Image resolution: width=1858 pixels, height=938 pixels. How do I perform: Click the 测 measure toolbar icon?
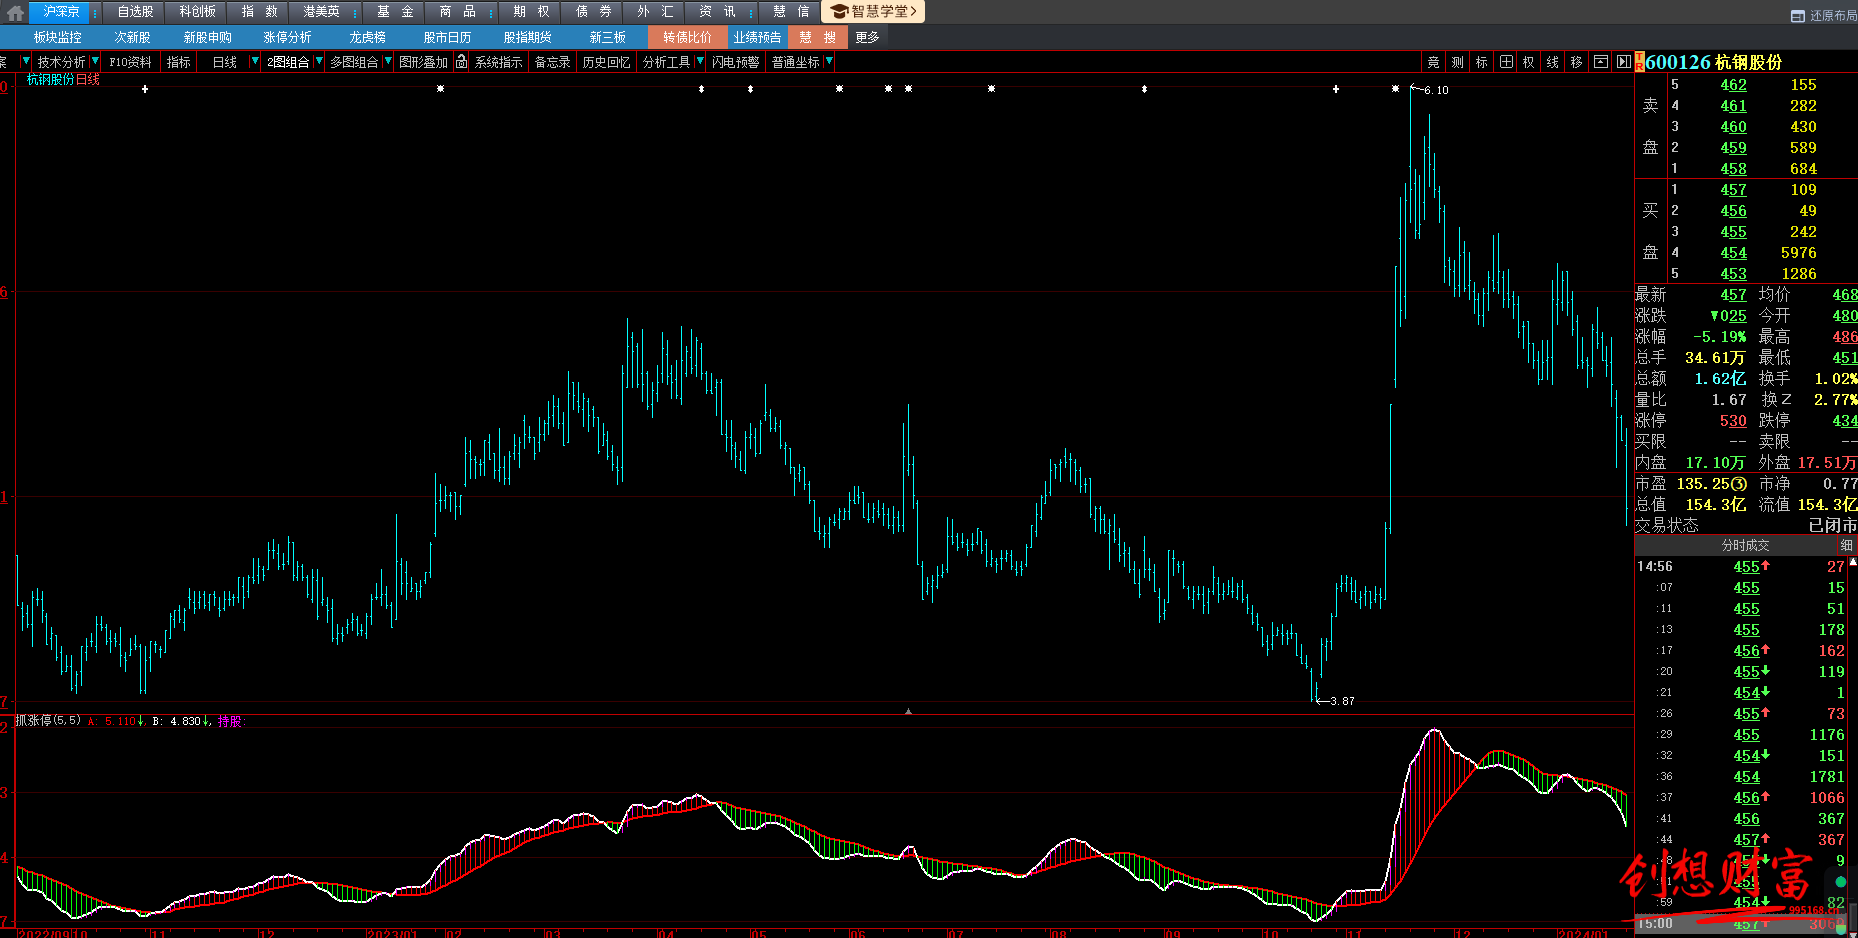coord(1457,62)
